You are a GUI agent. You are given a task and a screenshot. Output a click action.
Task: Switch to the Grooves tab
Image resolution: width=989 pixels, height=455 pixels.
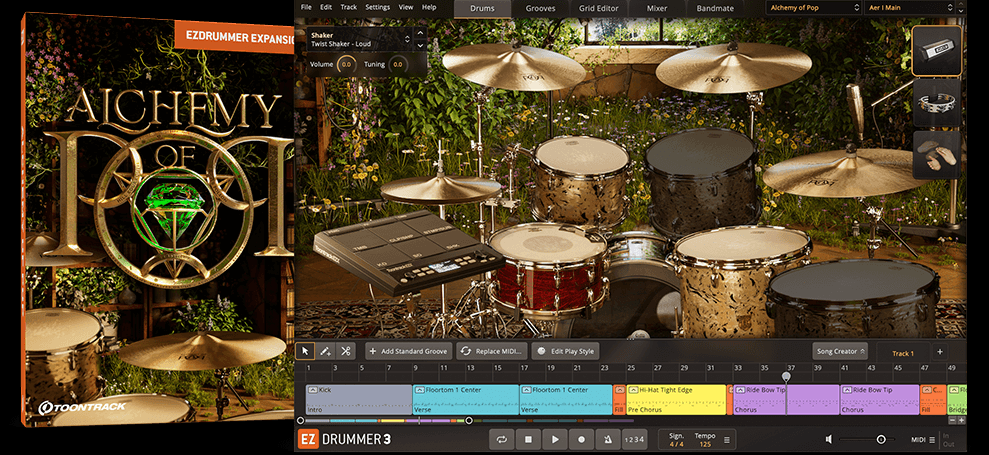tap(541, 8)
